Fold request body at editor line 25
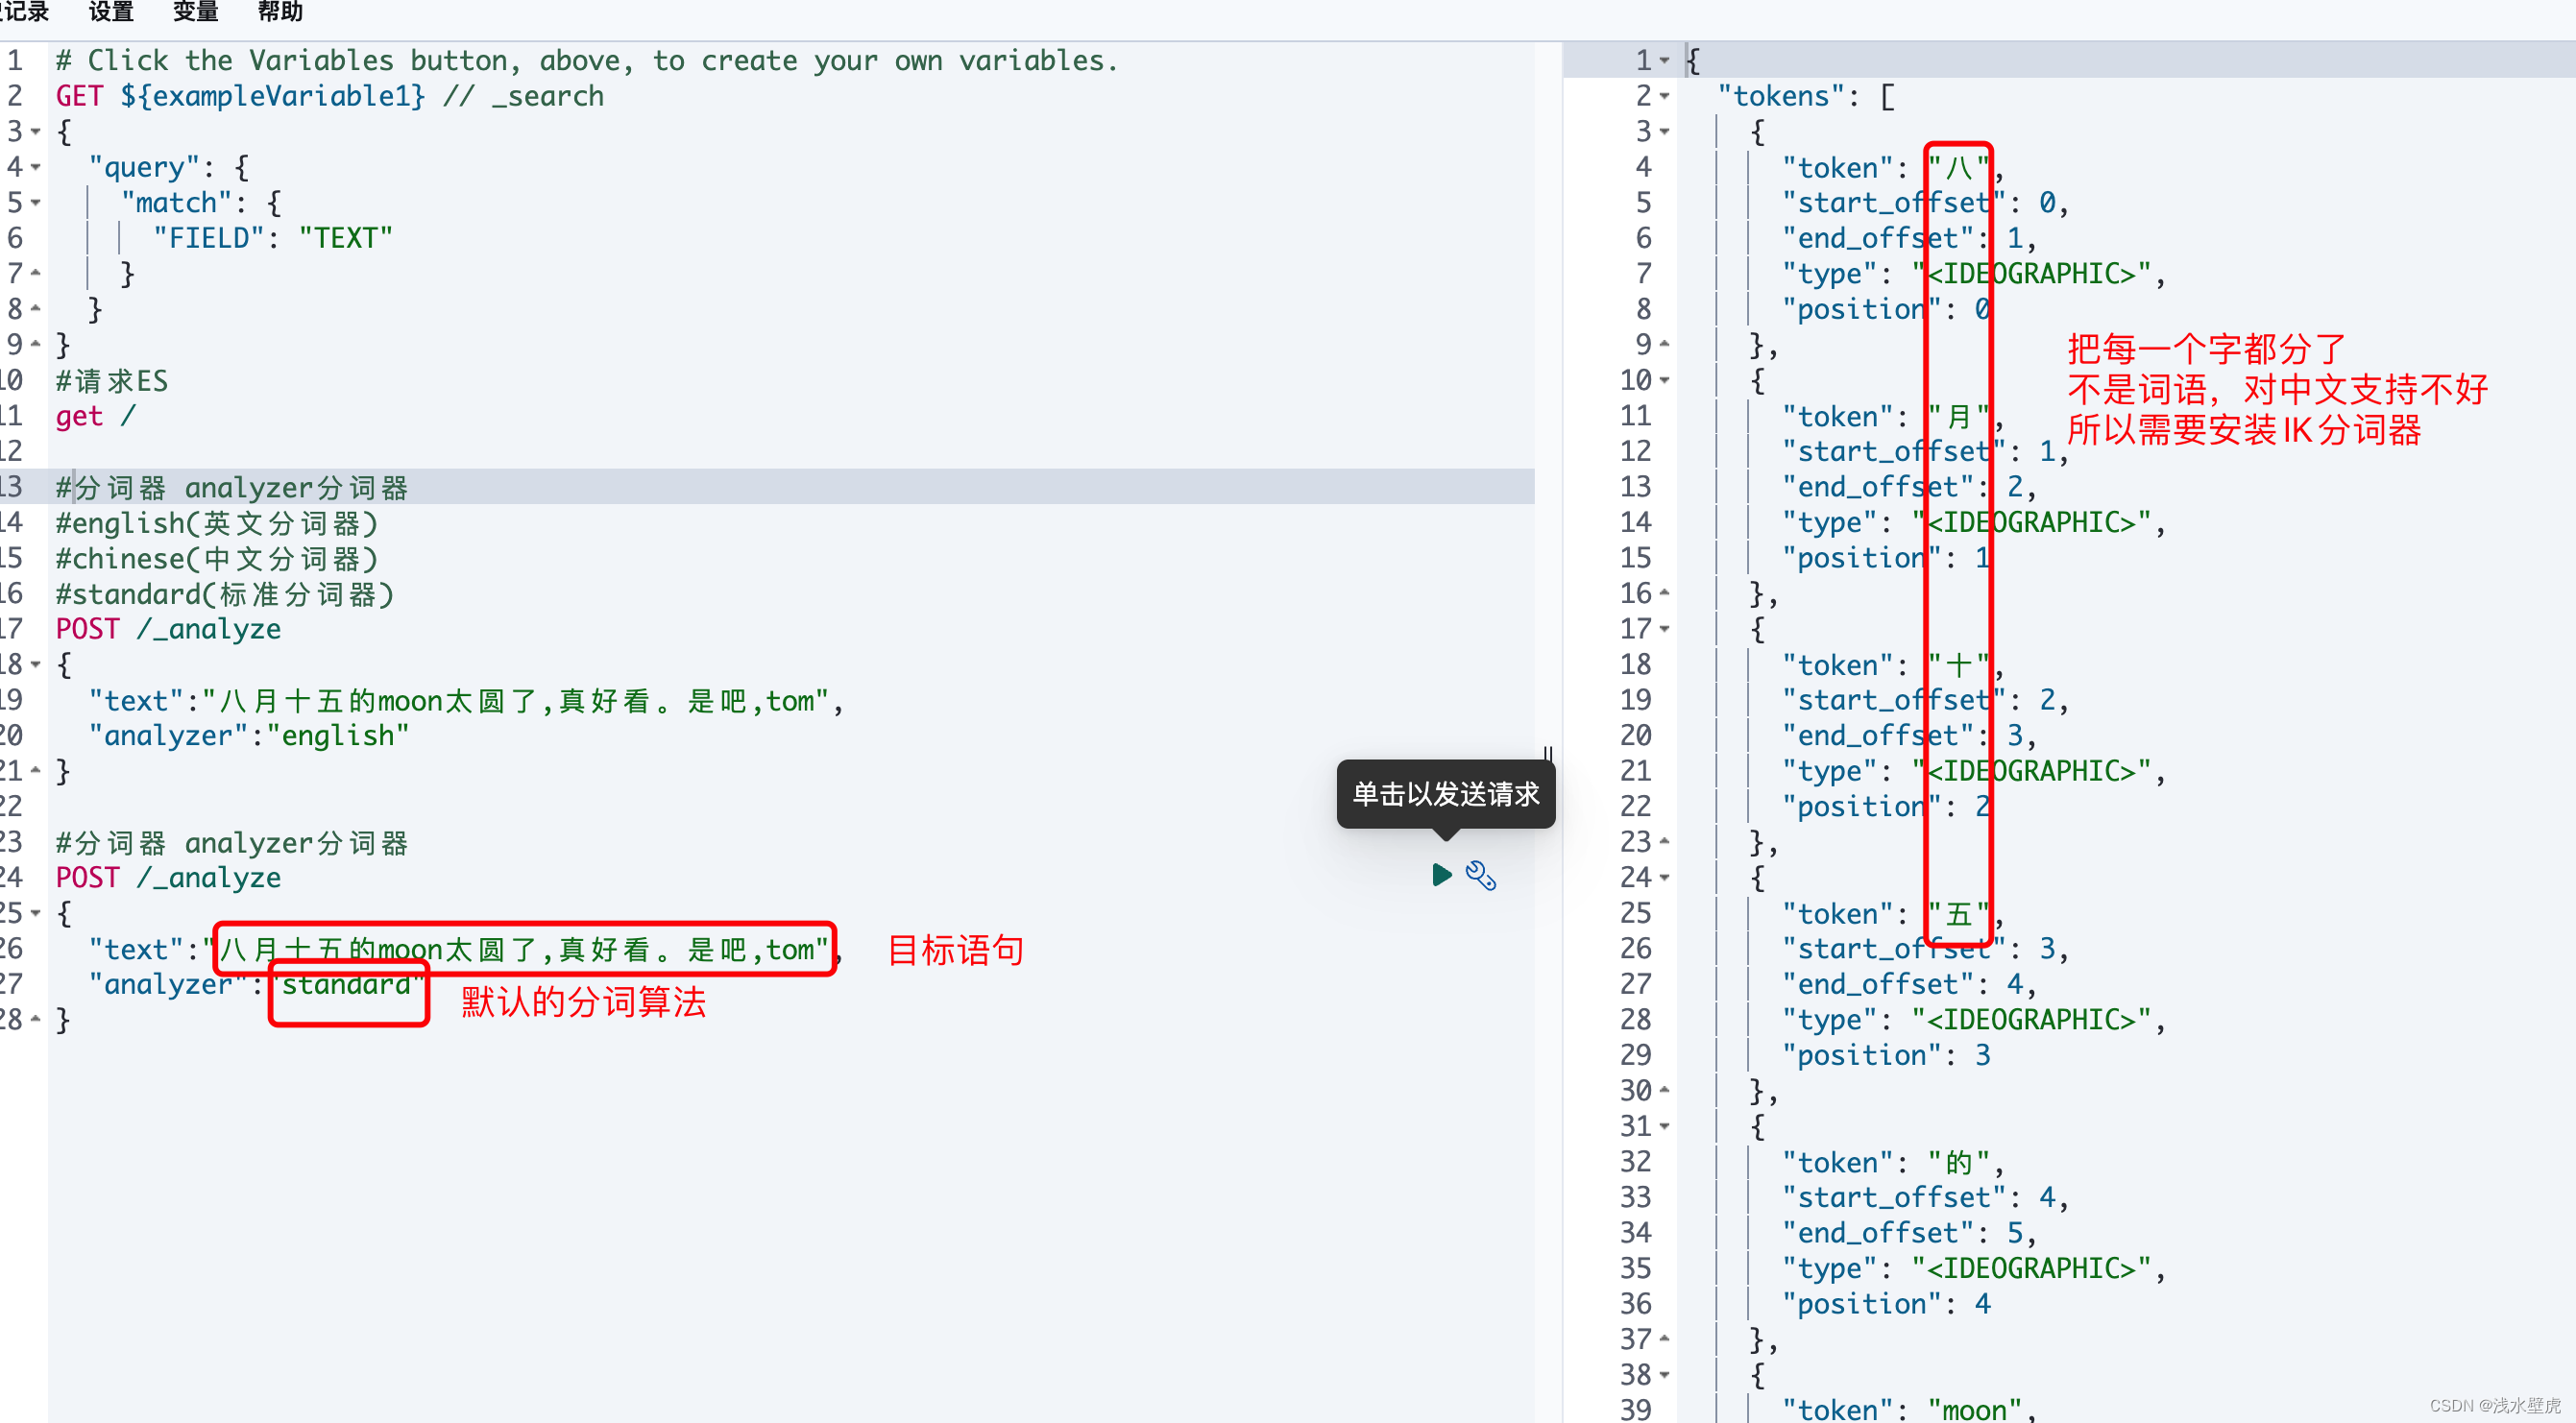 [36, 913]
